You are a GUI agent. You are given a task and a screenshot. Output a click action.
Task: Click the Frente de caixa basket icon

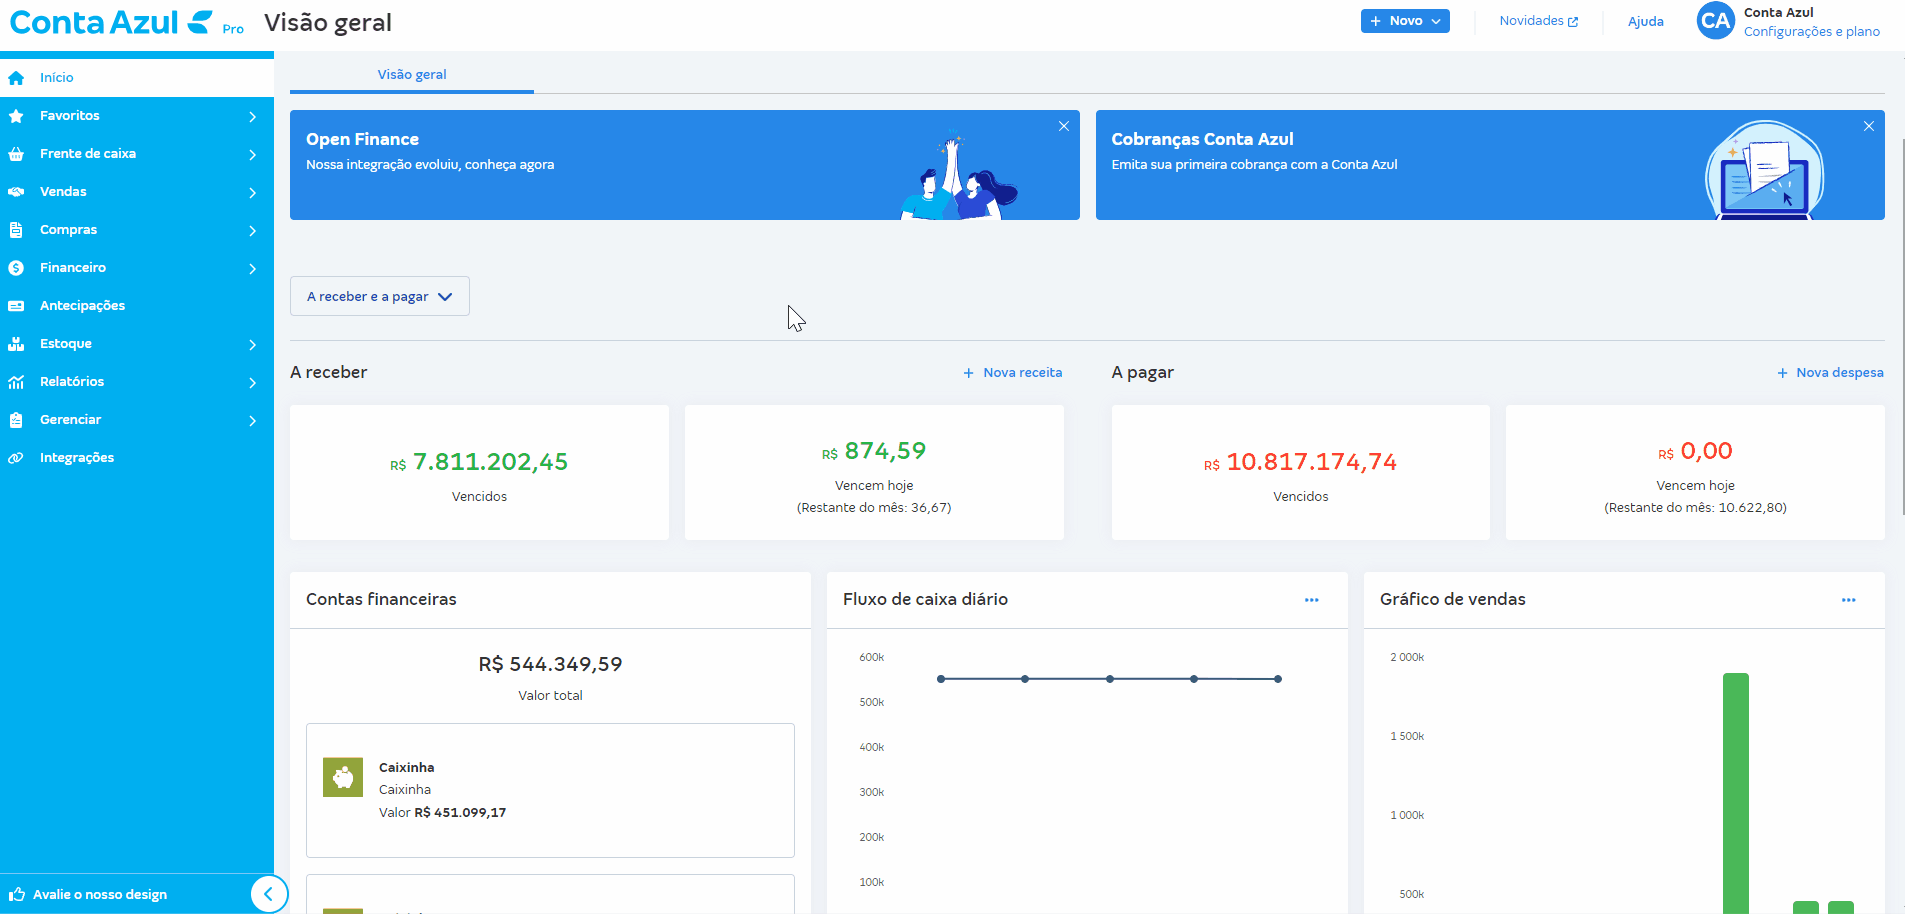coord(16,154)
